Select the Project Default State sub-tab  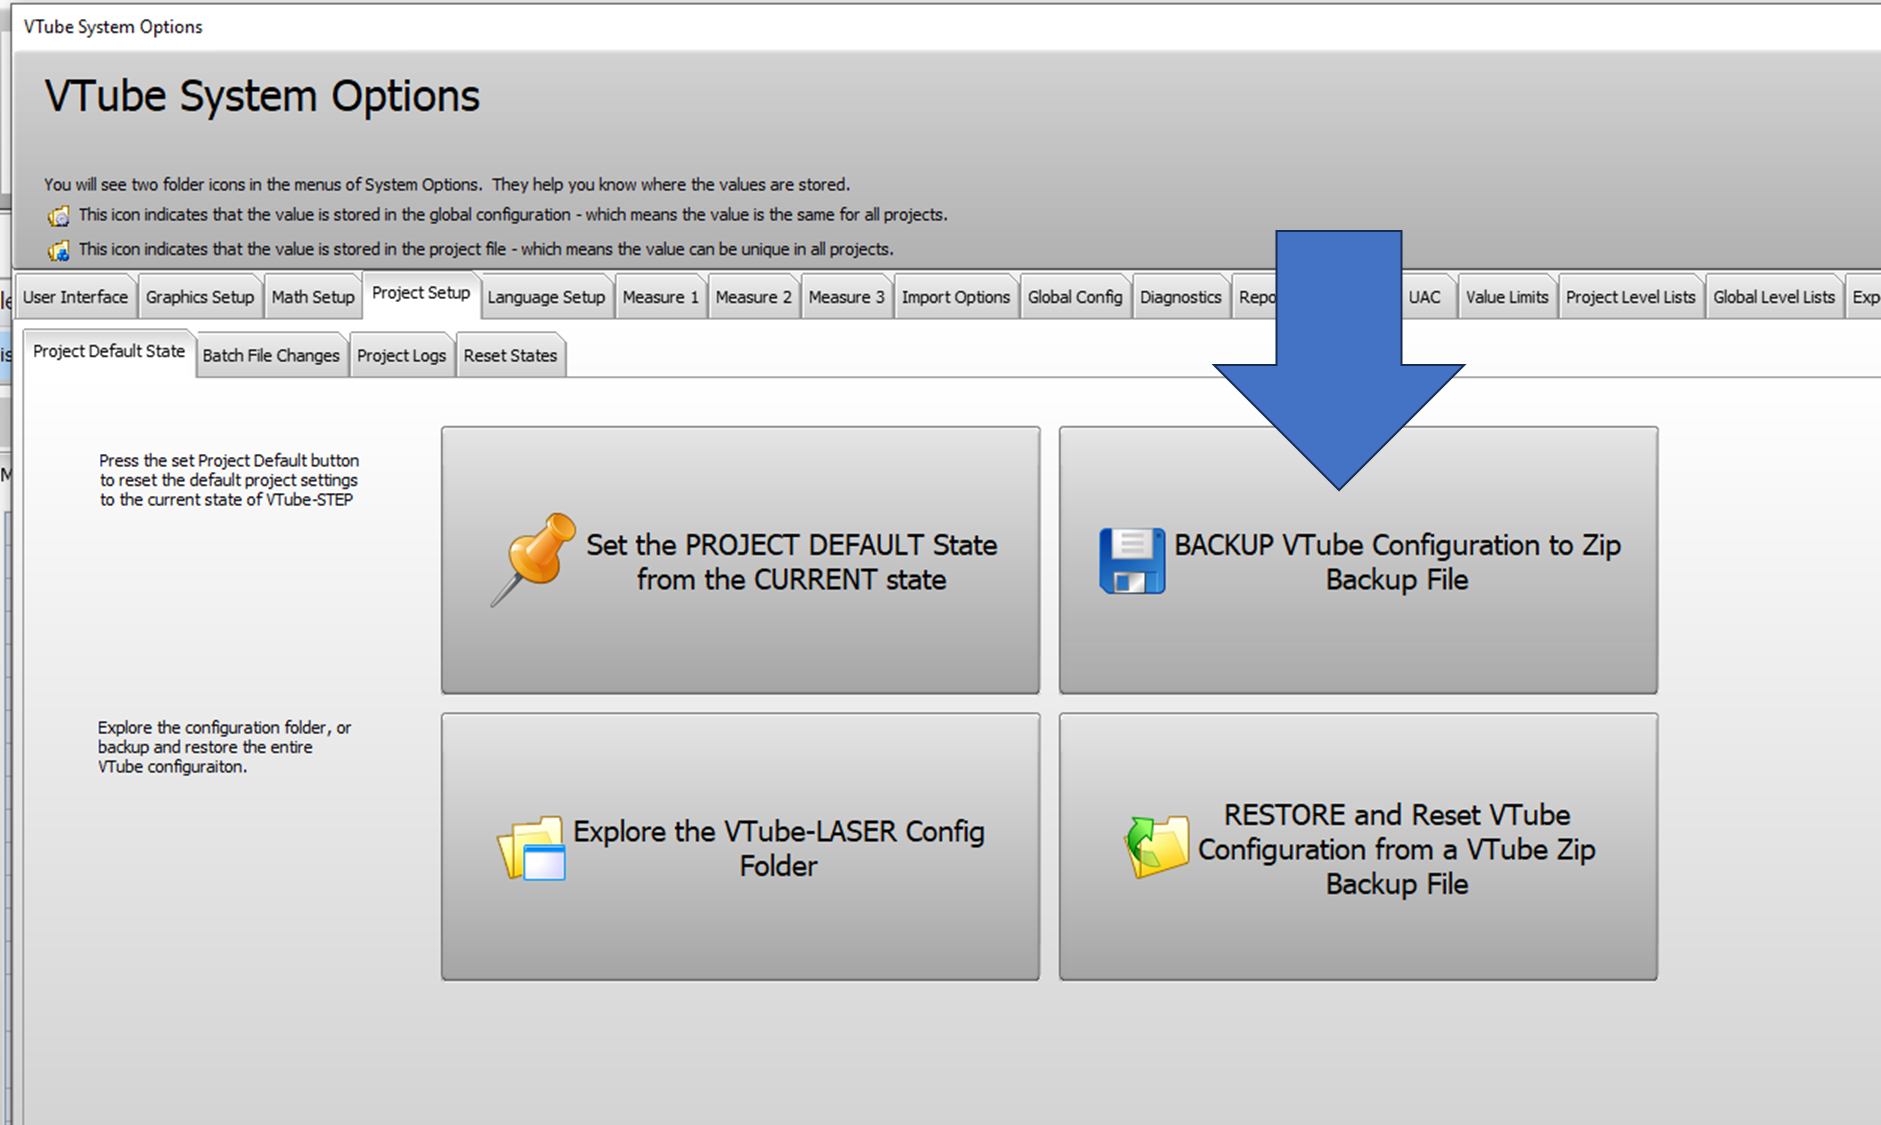tap(109, 352)
